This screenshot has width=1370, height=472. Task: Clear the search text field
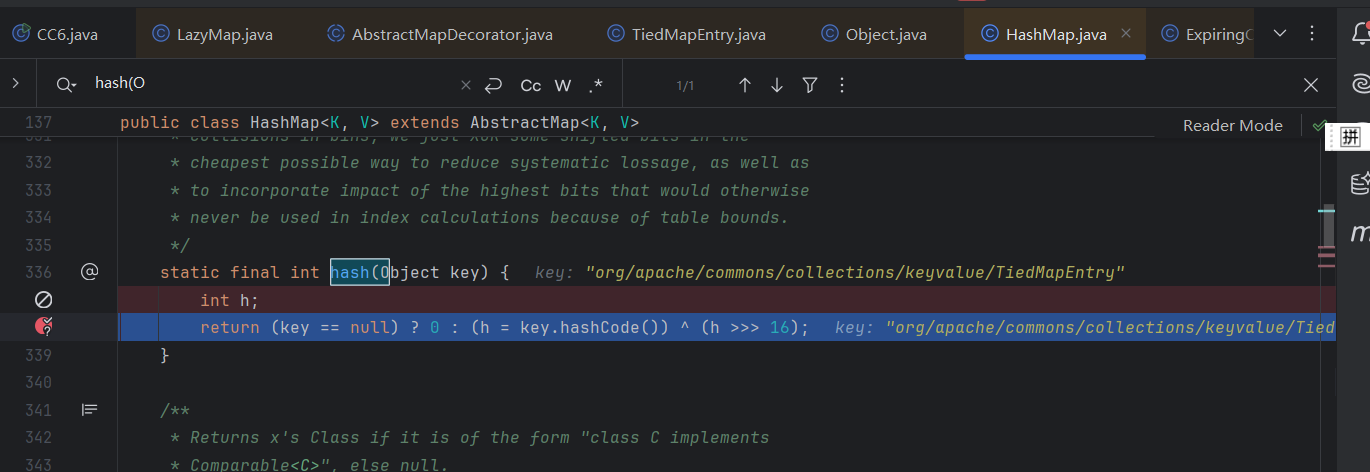pyautogui.click(x=465, y=85)
